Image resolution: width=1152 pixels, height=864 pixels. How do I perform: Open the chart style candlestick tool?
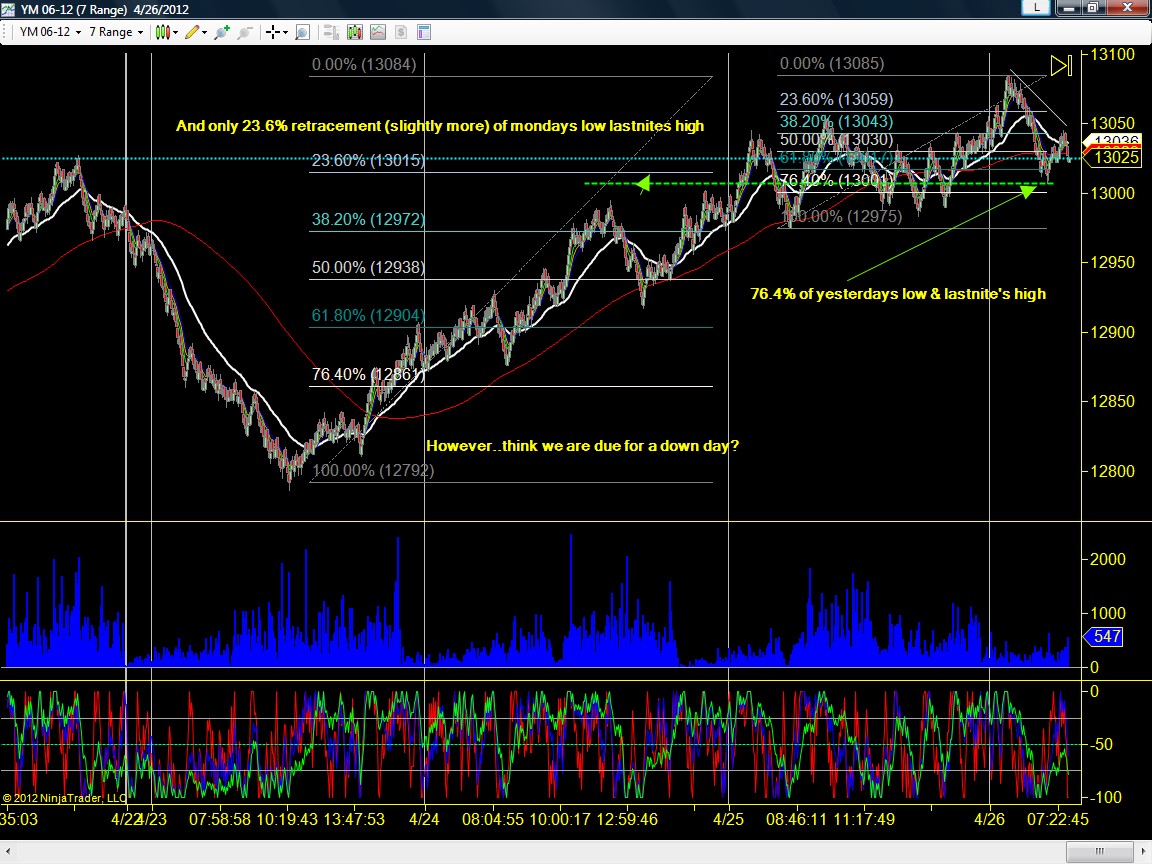tap(162, 32)
